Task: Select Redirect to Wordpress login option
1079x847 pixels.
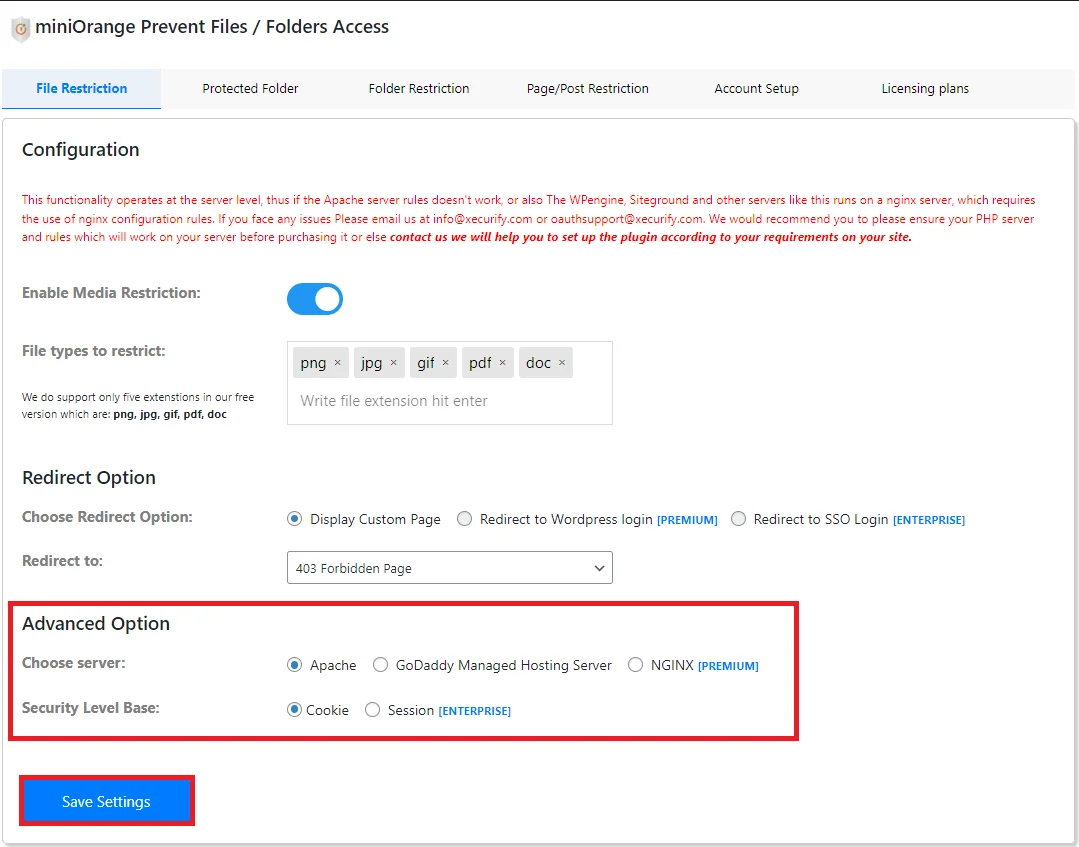Action: [464, 519]
